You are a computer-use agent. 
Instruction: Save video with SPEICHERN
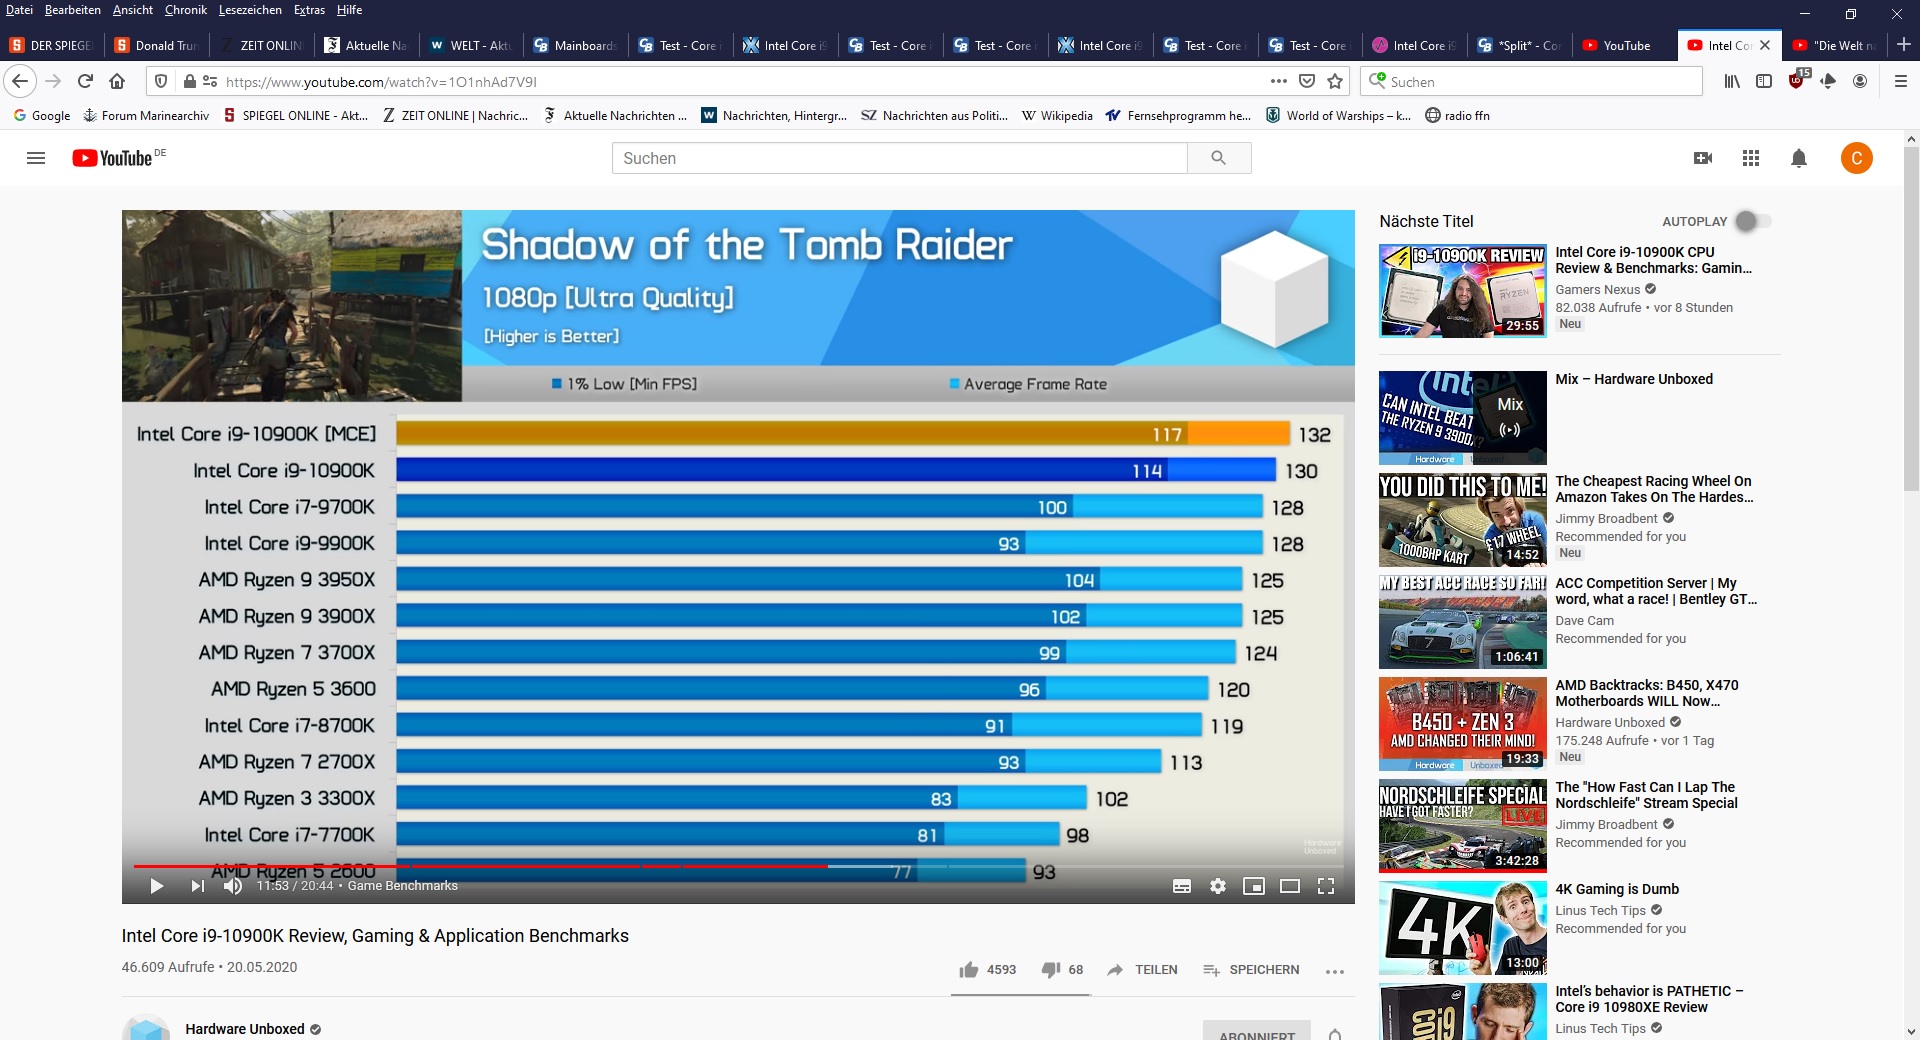point(1251,970)
